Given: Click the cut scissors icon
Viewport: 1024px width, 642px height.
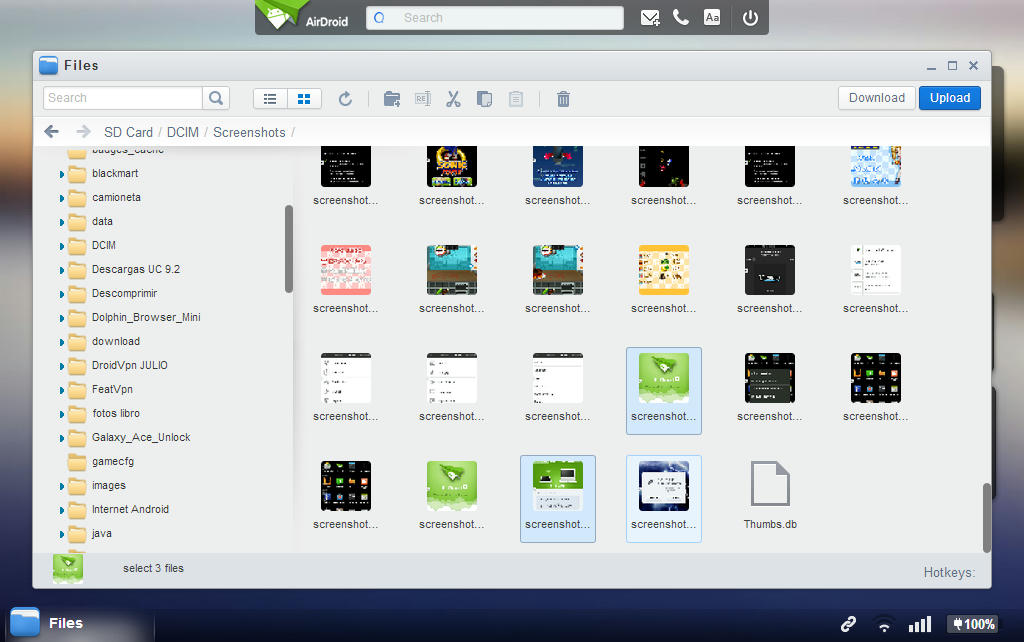Looking at the screenshot, I should click(453, 98).
